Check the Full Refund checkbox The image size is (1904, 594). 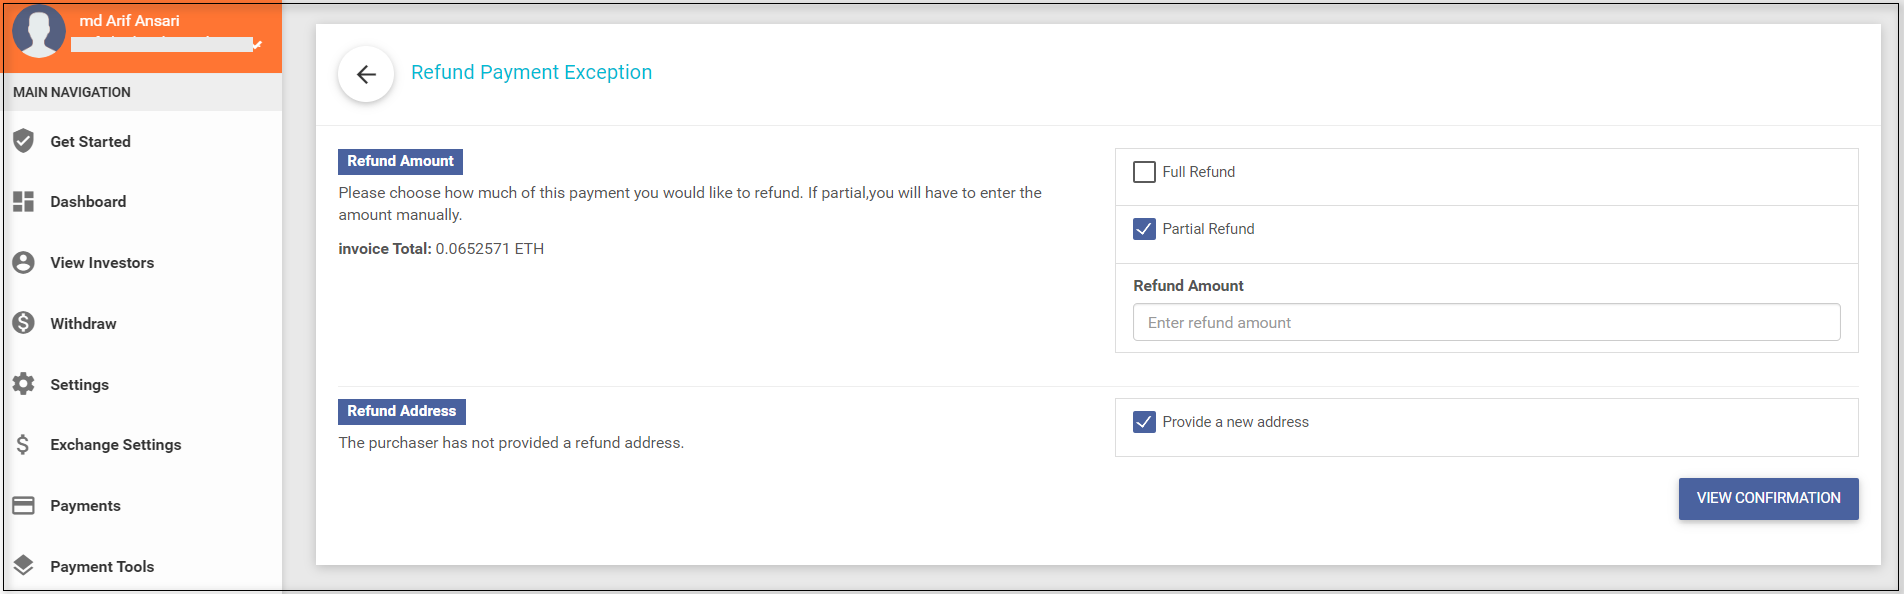tap(1144, 172)
